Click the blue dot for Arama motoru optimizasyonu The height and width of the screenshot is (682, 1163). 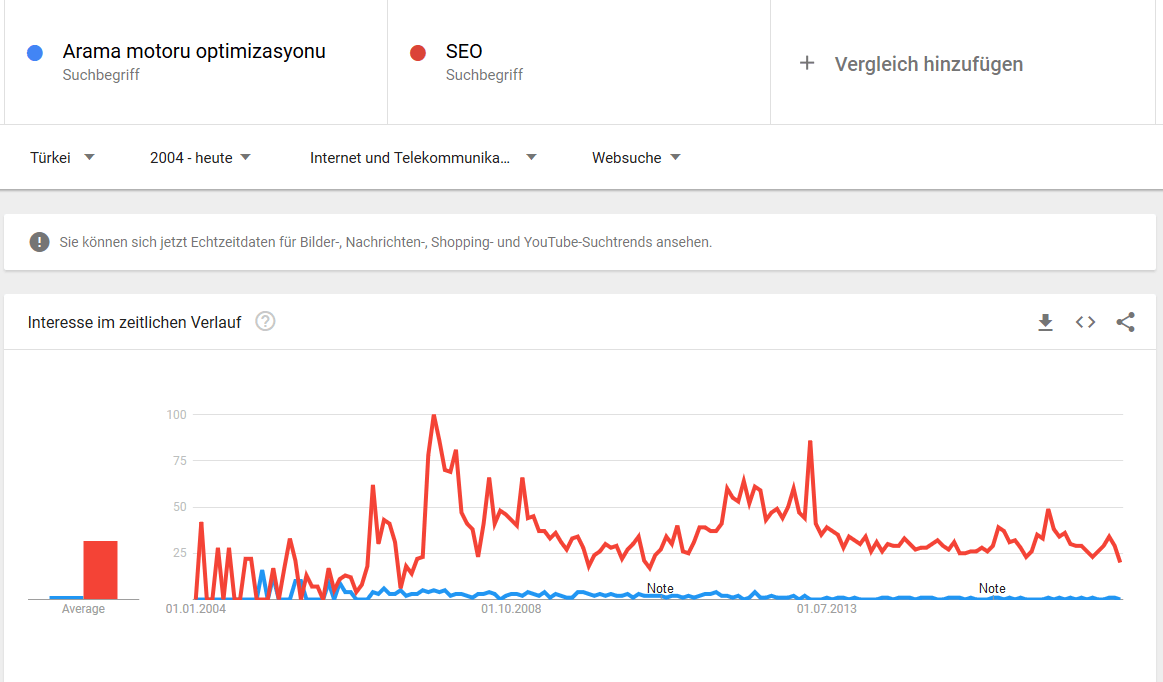(x=35, y=53)
